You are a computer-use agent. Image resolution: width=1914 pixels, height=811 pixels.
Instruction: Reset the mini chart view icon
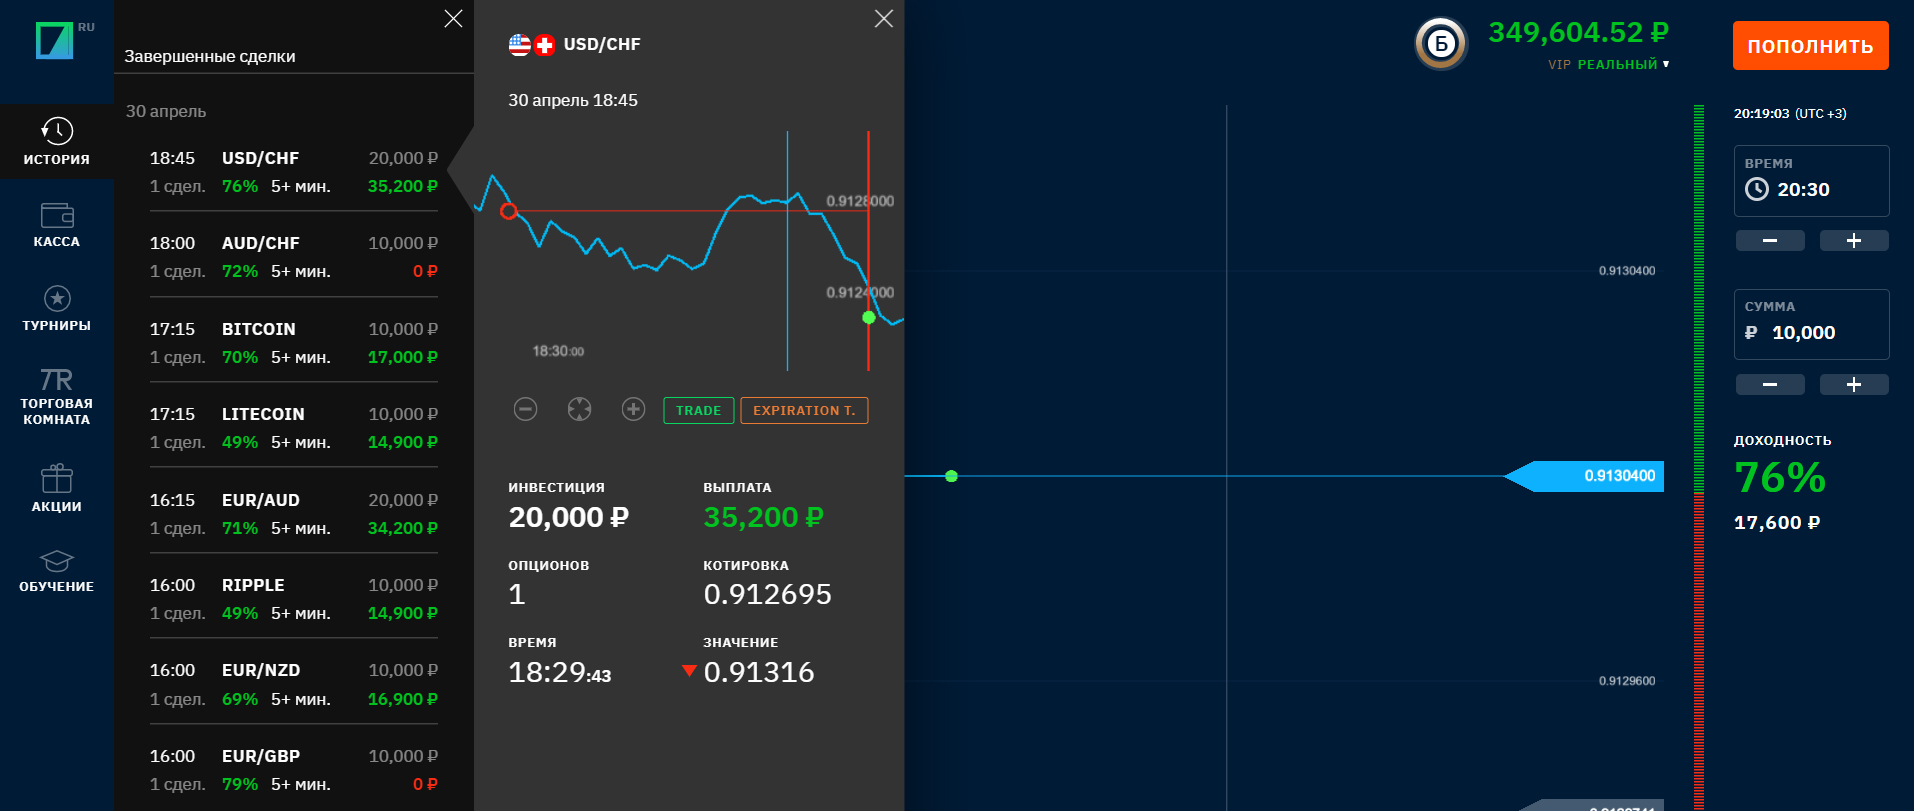[x=580, y=409]
